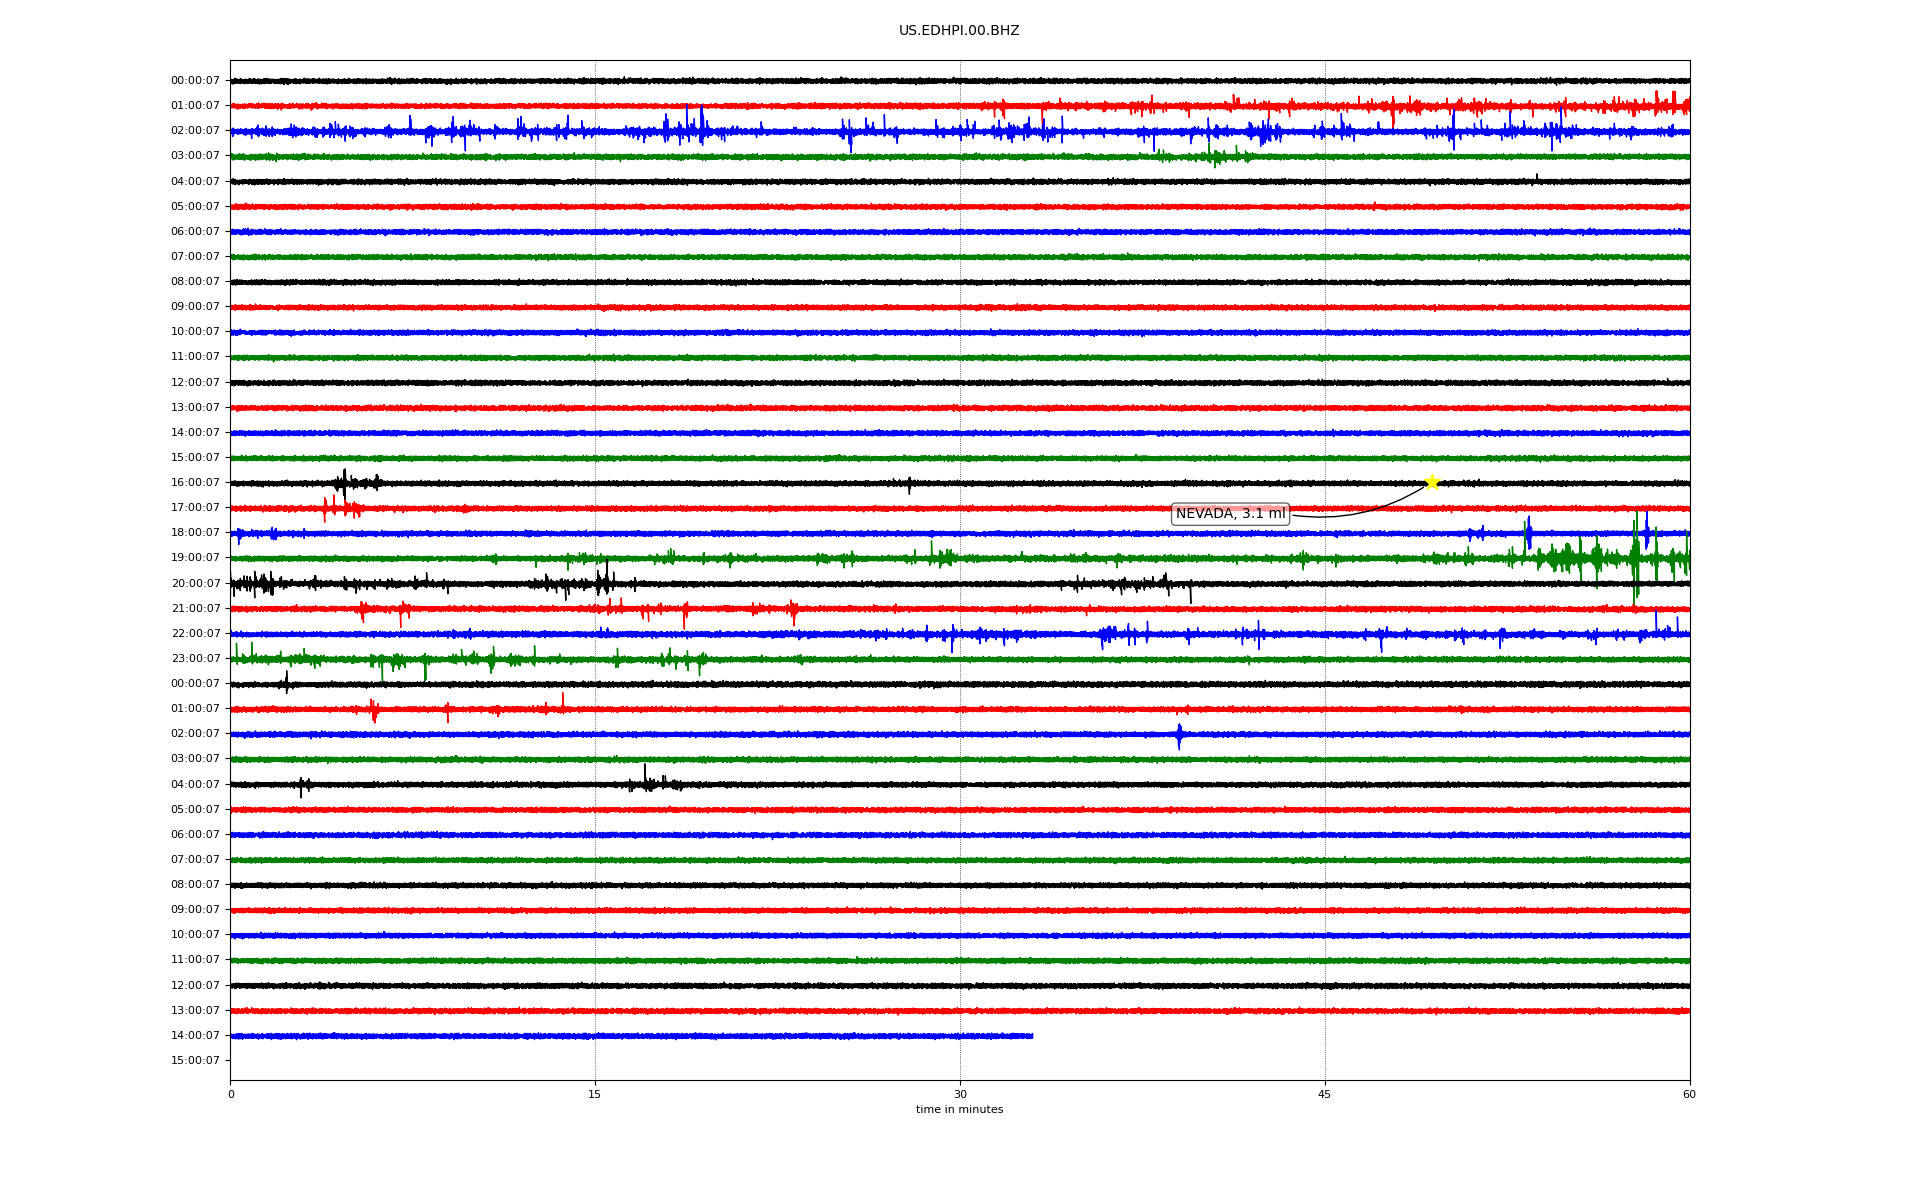
Task: Click the 19:00:07 row time label
Action: 195,558
